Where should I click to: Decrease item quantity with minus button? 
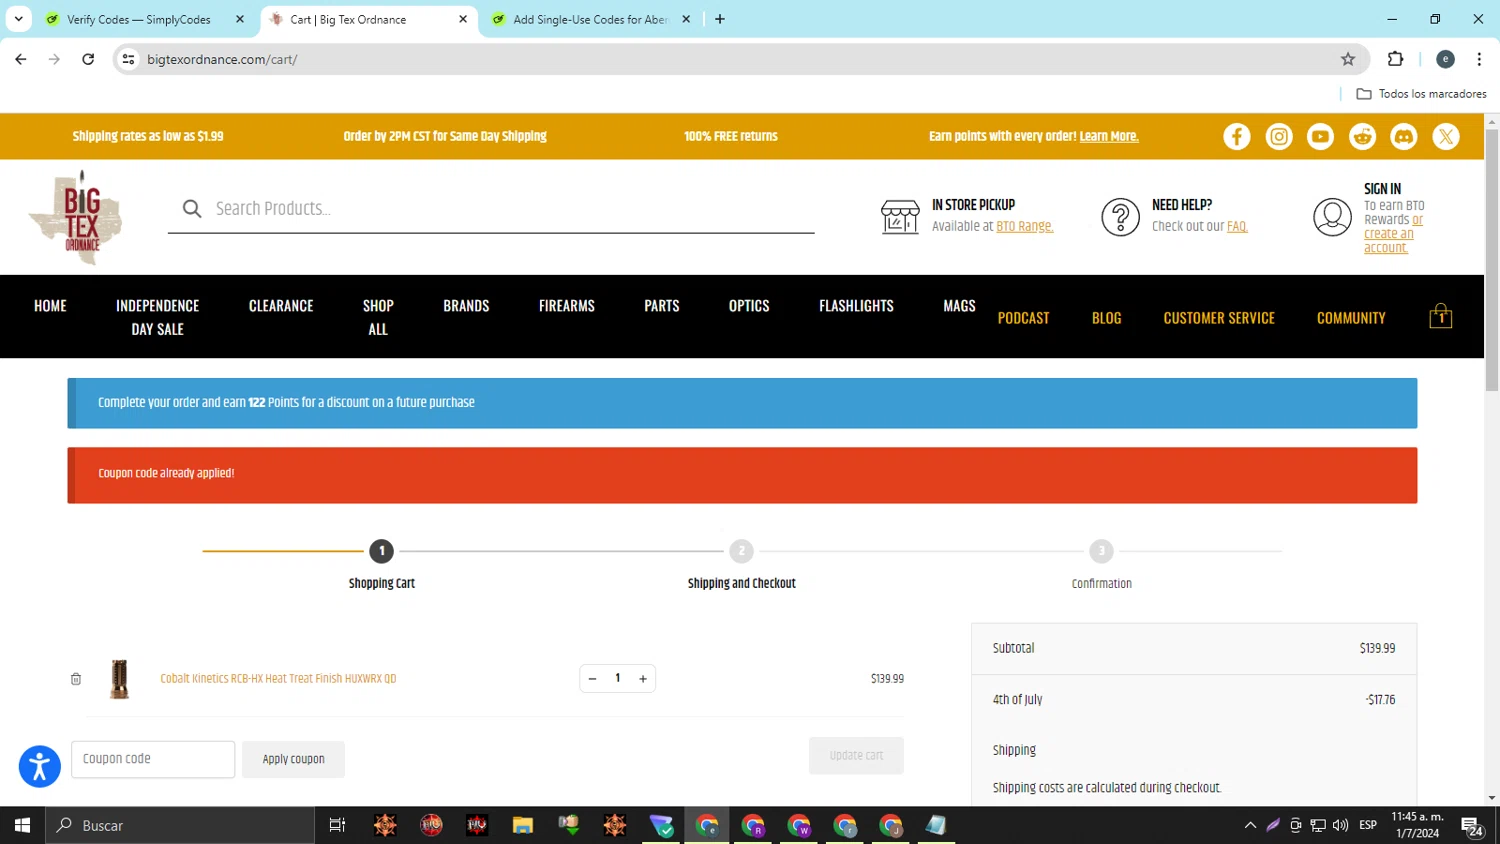(592, 679)
